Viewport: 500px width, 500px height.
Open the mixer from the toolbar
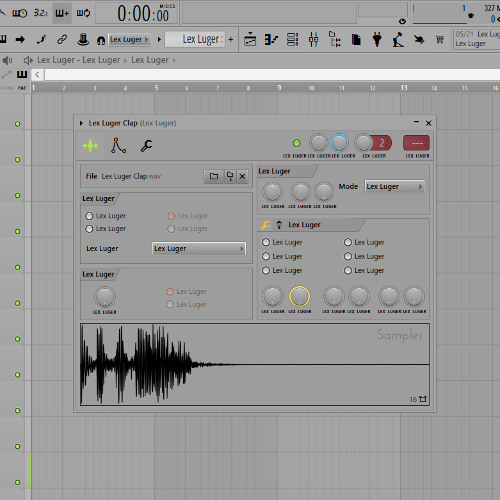tap(313, 40)
